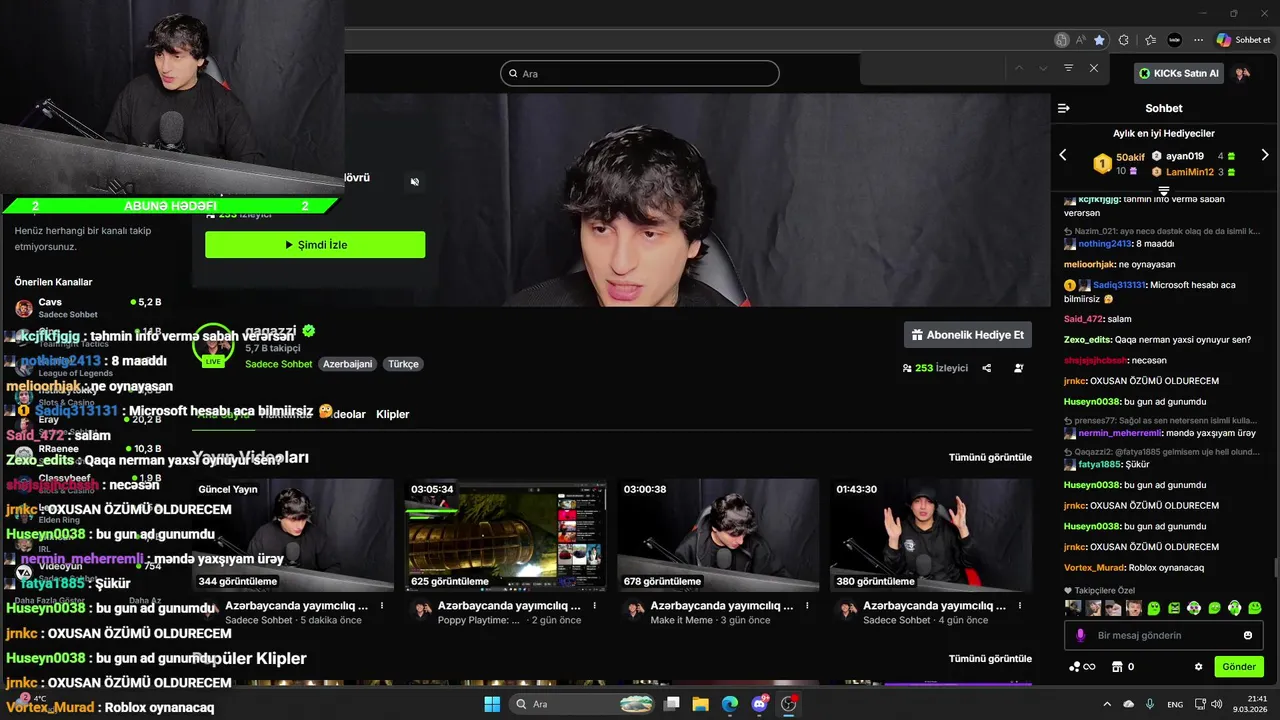Click the read aloud icon in address bar
Viewport: 1280px width, 720px height.
(1081, 40)
